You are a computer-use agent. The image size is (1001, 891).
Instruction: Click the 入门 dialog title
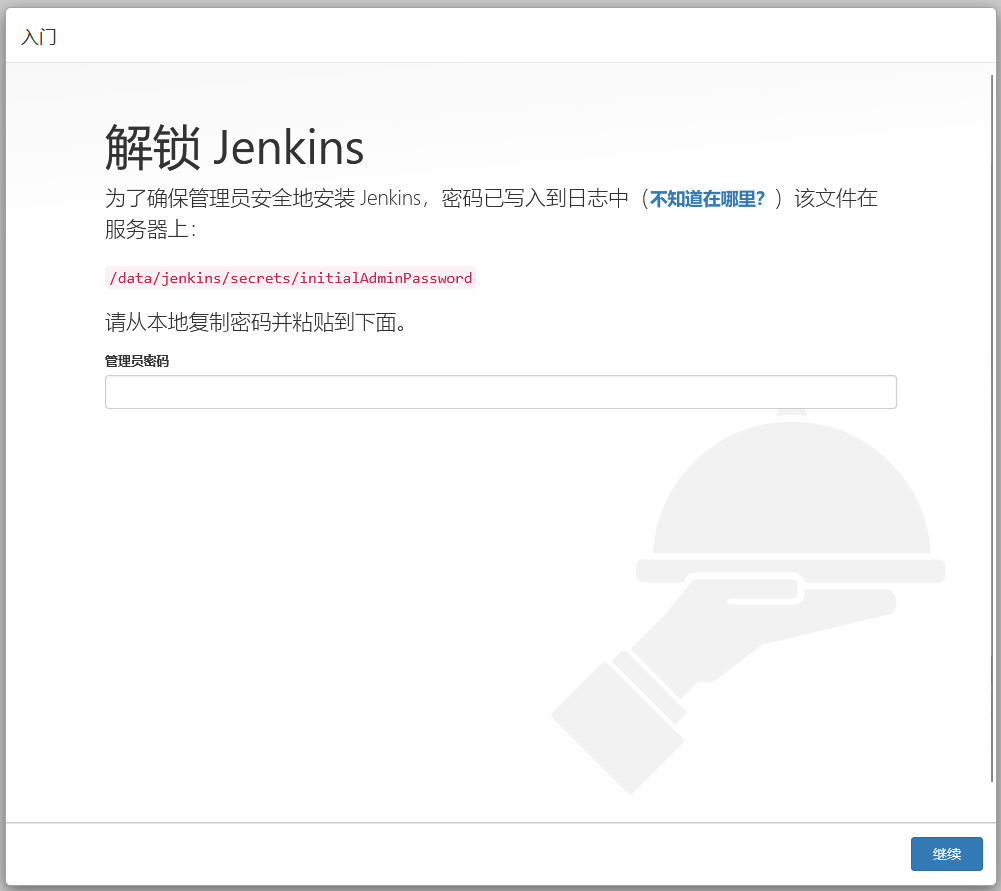39,37
